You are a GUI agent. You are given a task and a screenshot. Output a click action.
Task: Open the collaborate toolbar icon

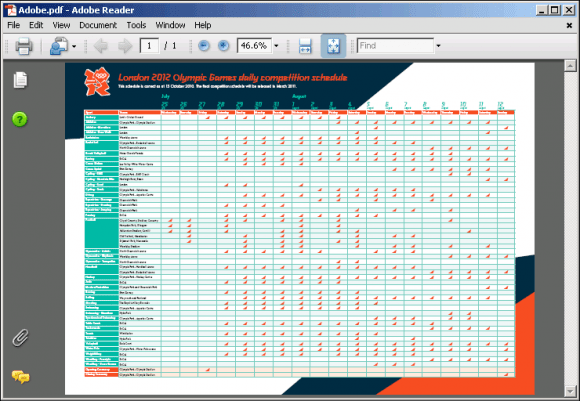(x=59, y=46)
